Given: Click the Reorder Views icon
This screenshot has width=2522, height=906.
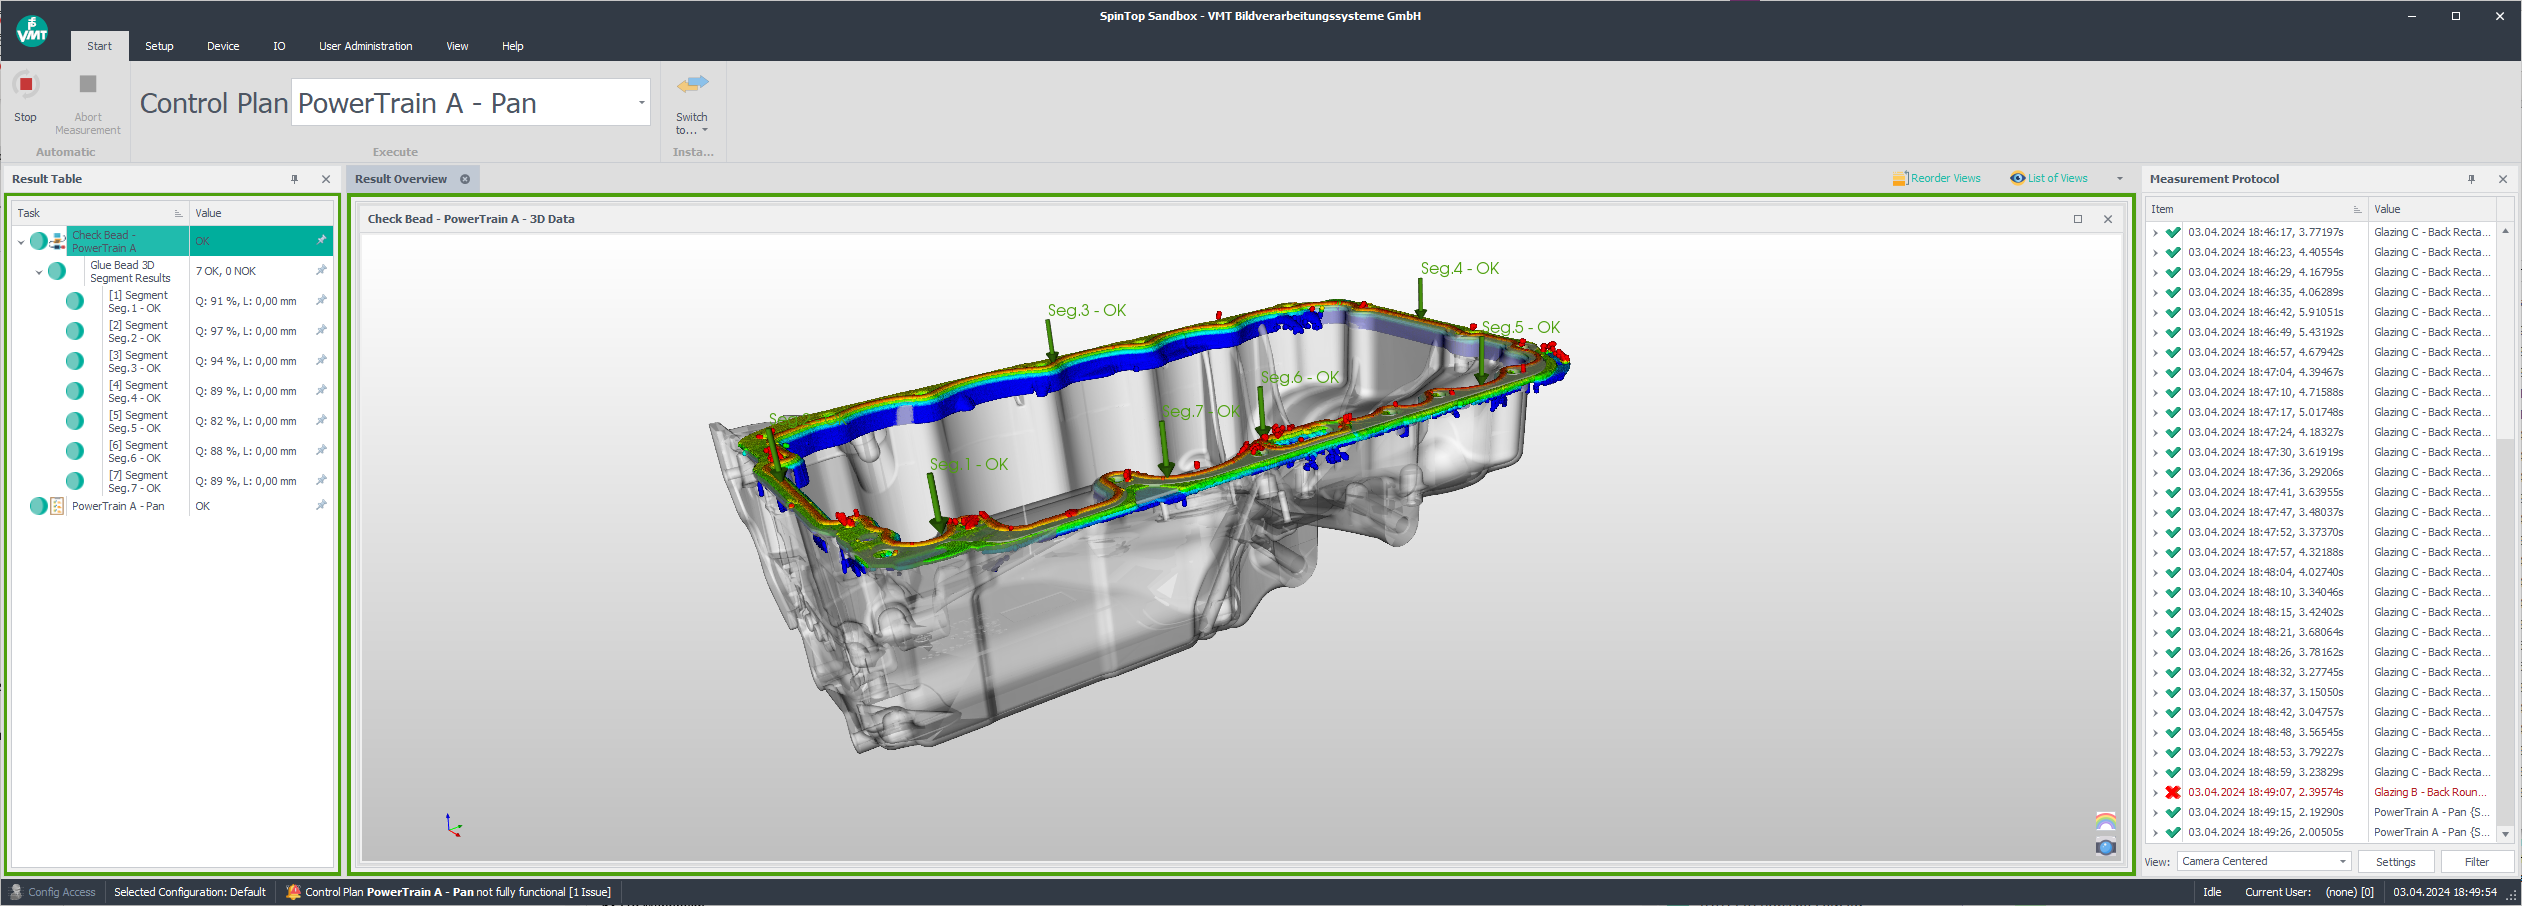Looking at the screenshot, I should pyautogui.click(x=1900, y=179).
